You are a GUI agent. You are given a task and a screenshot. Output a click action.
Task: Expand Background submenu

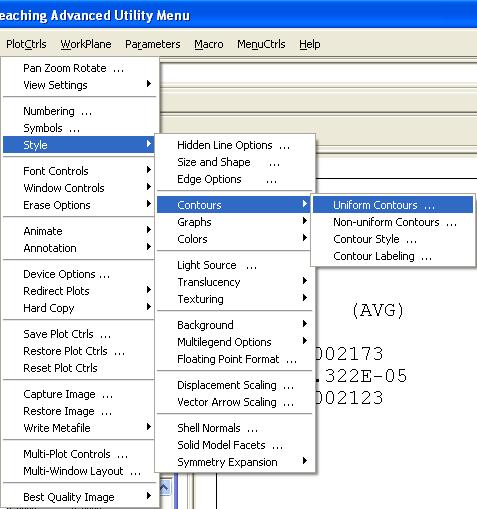[235, 325]
